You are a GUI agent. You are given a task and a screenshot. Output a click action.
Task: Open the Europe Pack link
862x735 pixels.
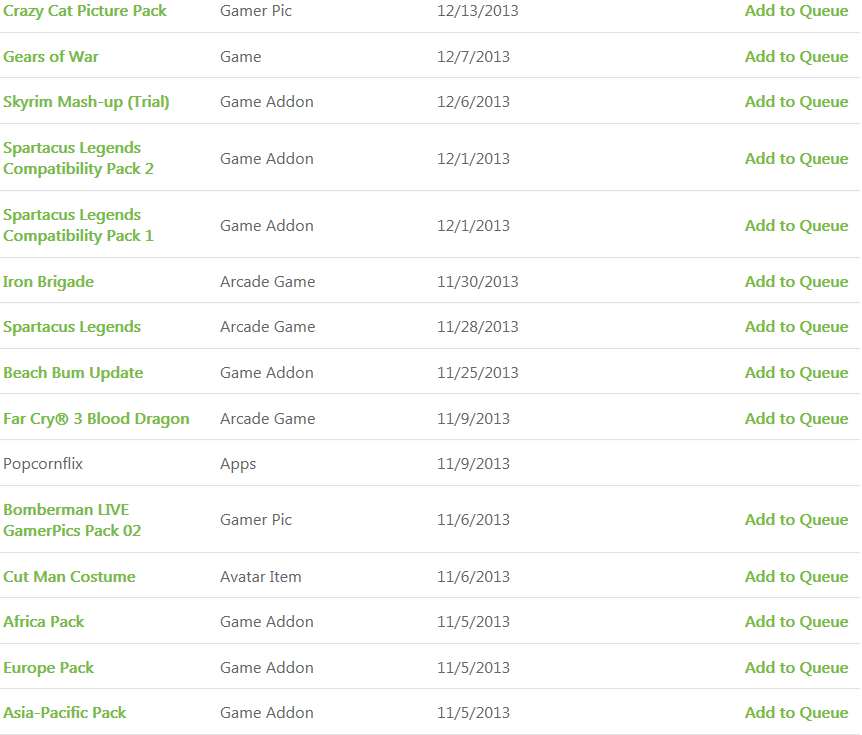48,668
